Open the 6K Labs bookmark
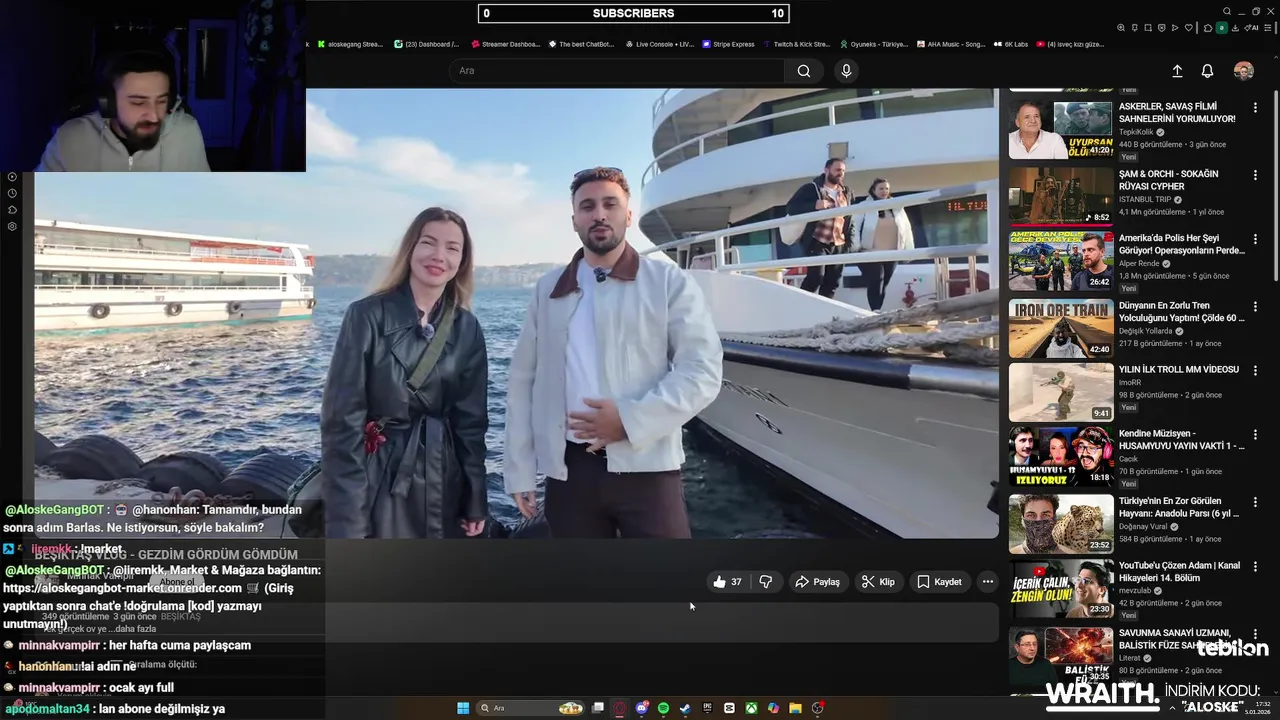Image resolution: width=1280 pixels, height=720 pixels. coord(1010,44)
